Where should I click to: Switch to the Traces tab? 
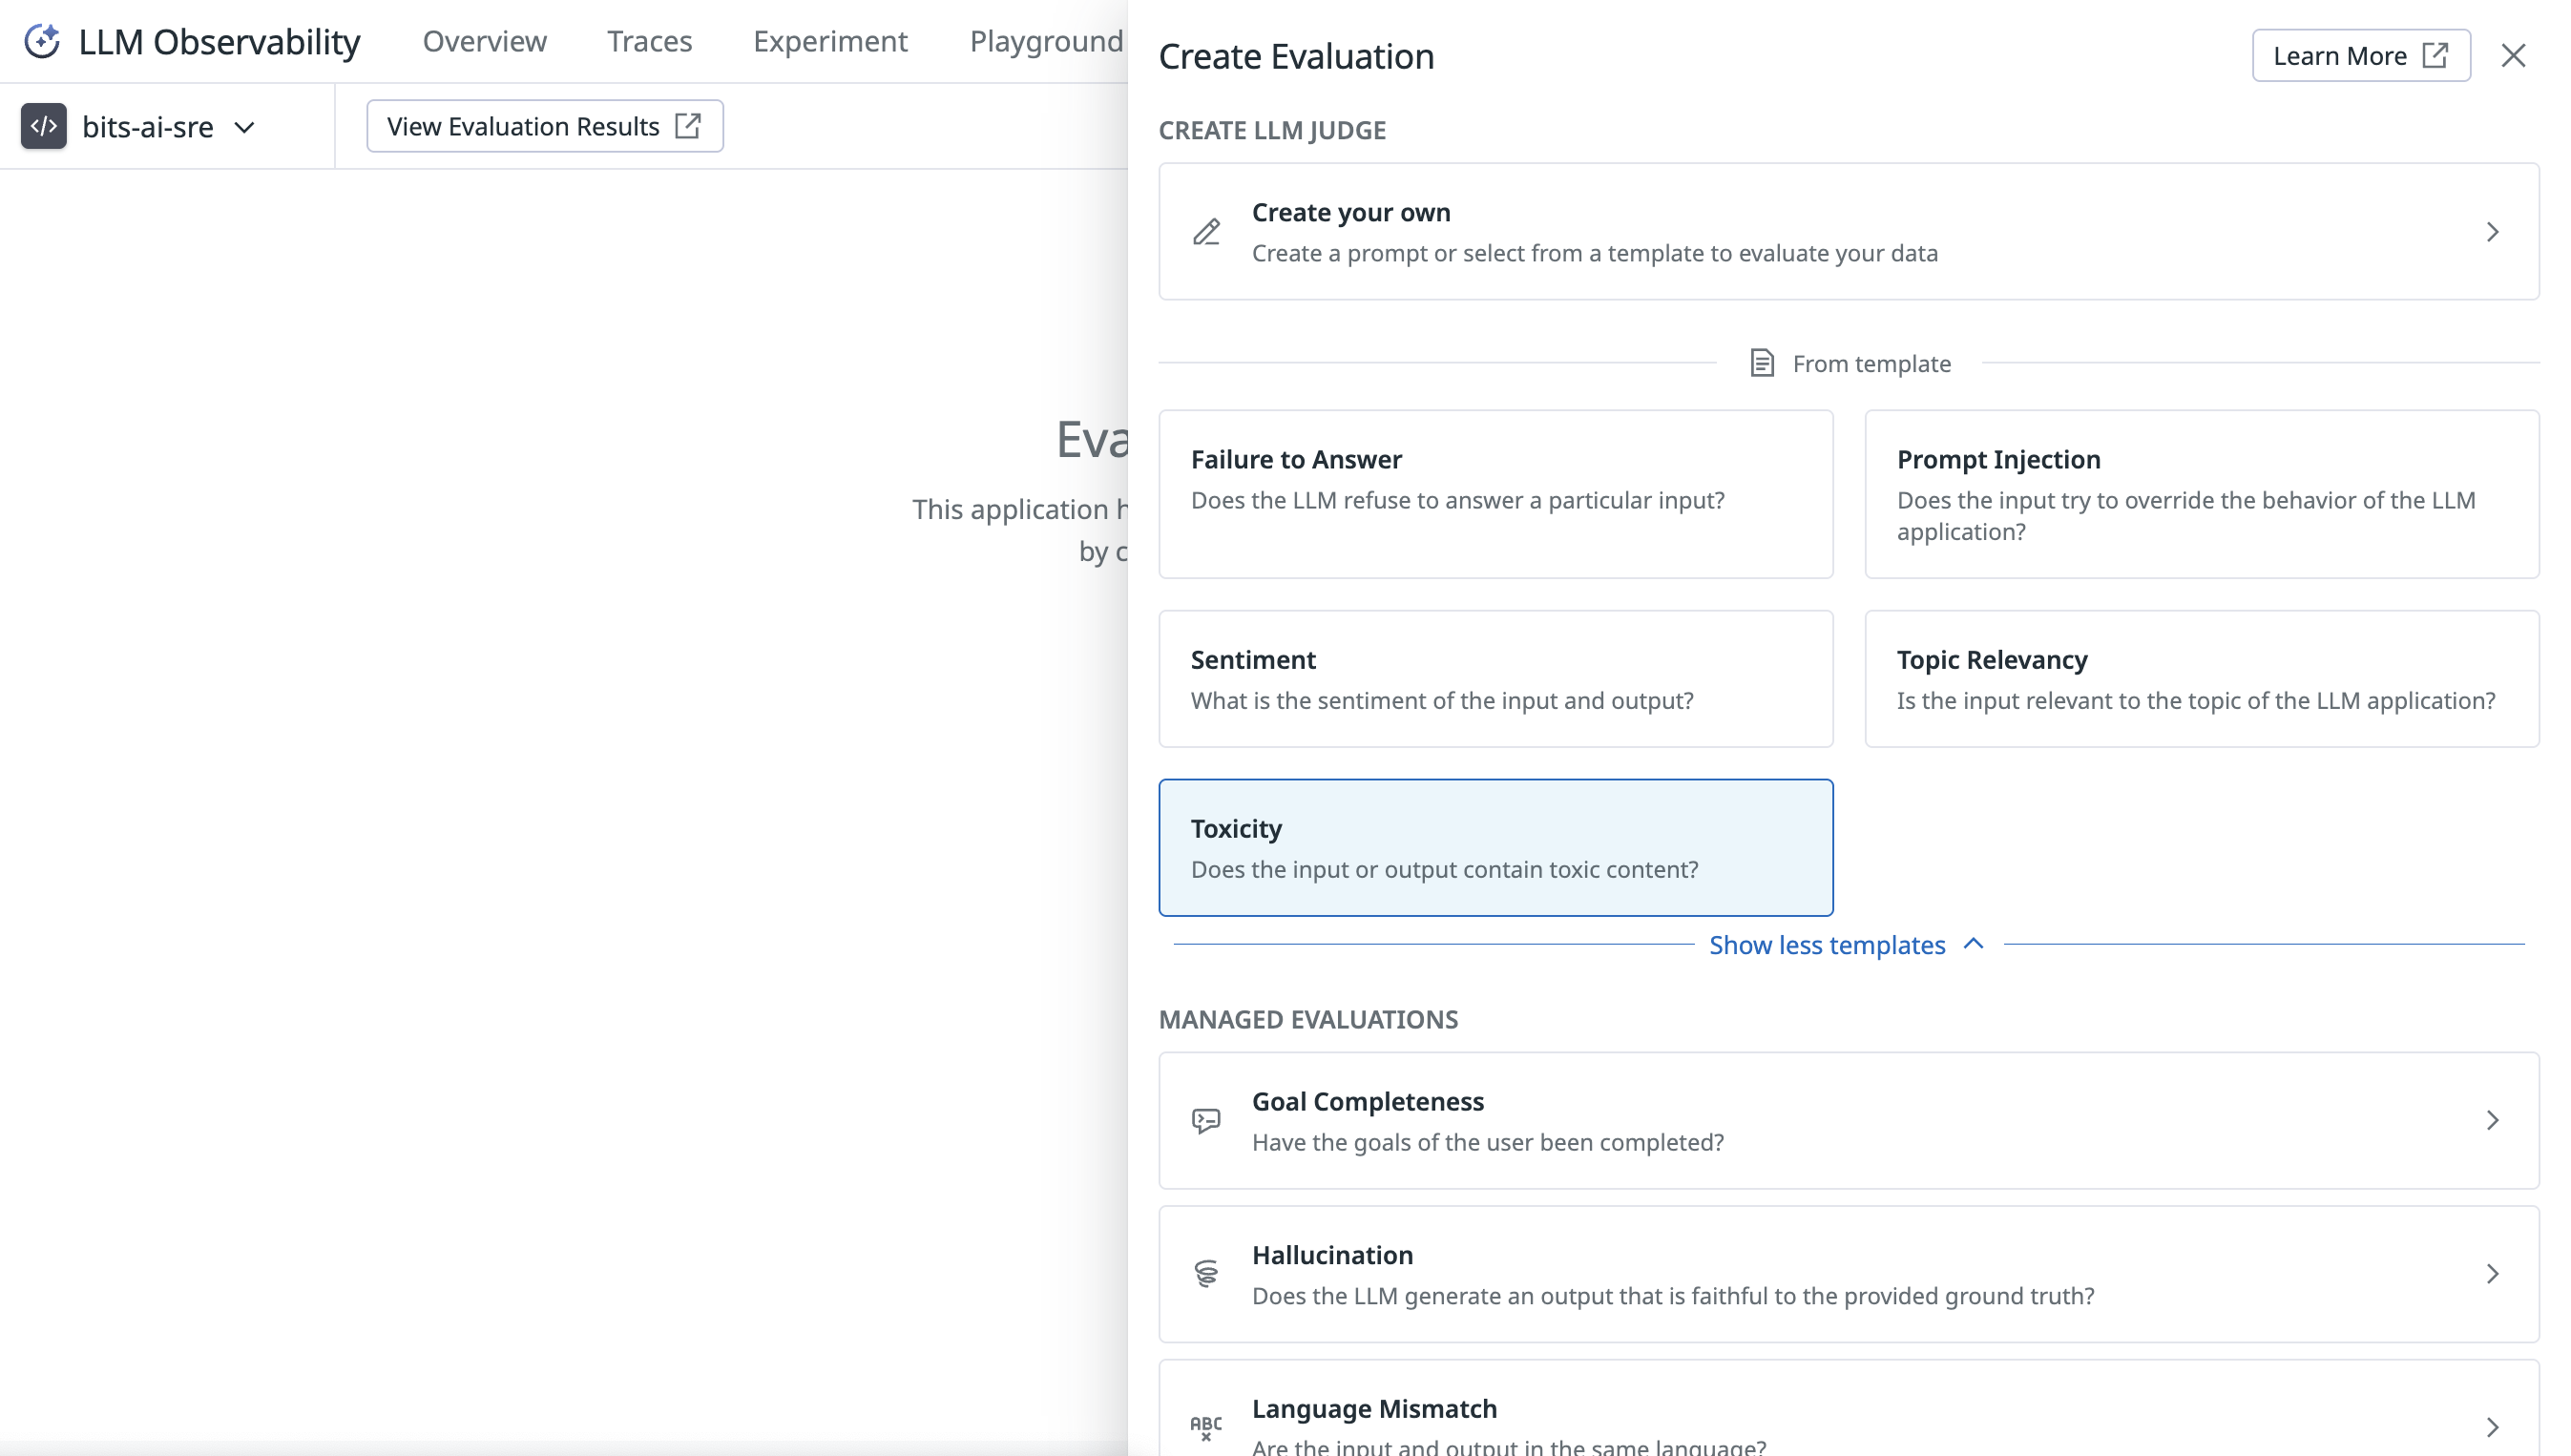click(x=649, y=41)
